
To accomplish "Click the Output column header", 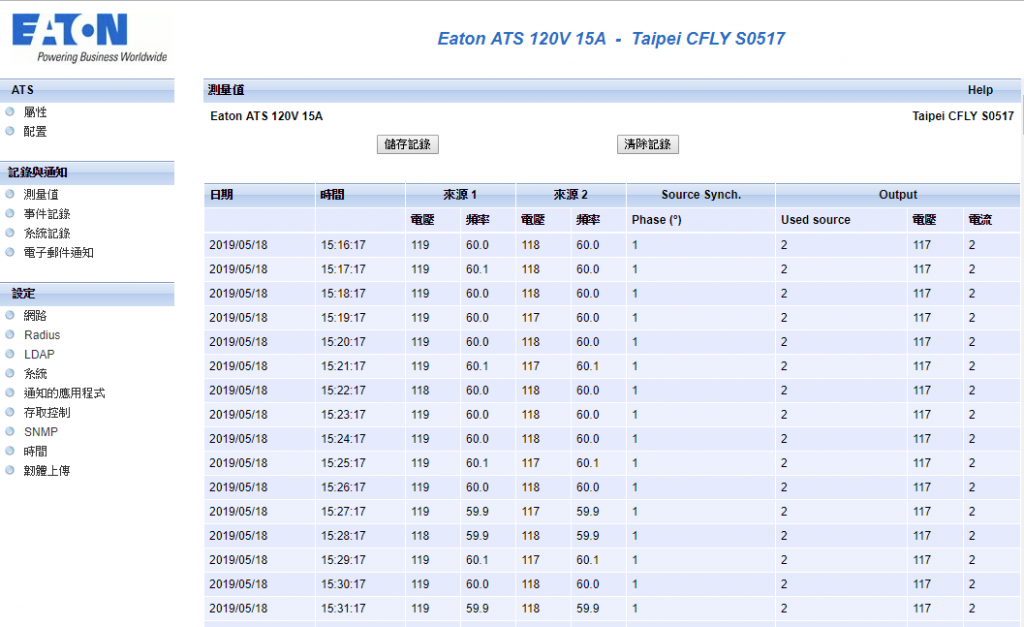I will (898, 195).
